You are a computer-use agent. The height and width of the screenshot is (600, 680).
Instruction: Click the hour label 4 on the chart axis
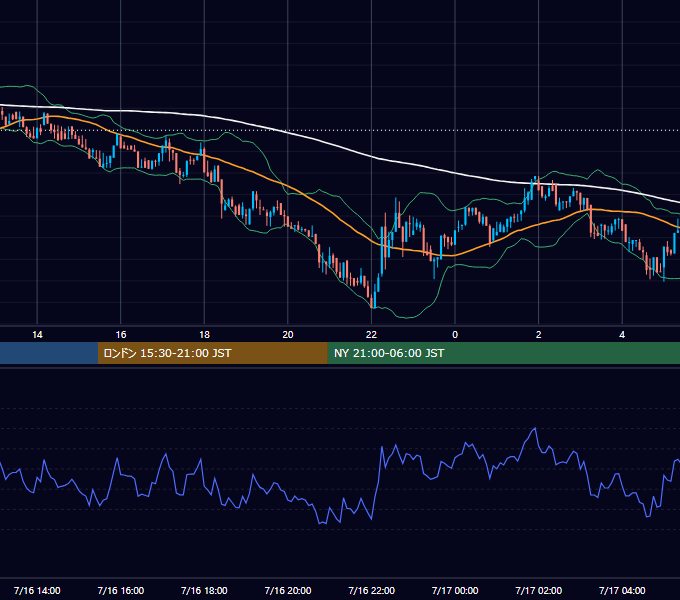pos(622,335)
